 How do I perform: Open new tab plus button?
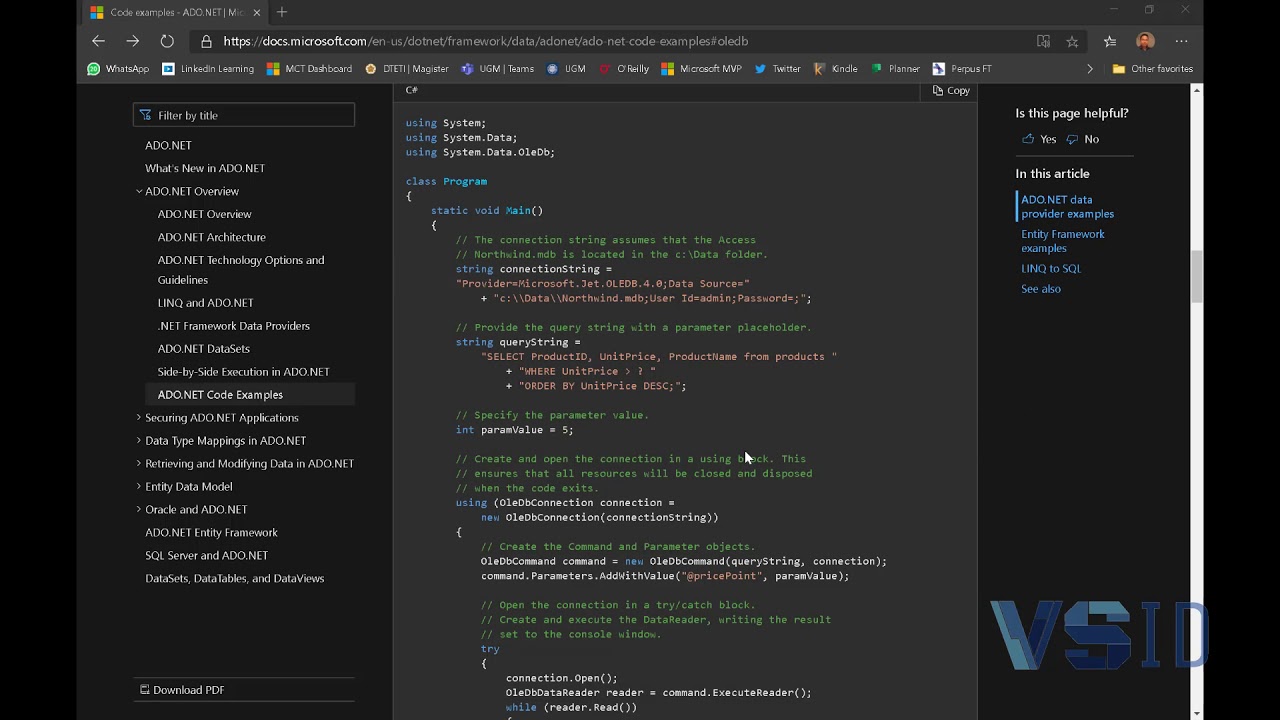point(282,12)
